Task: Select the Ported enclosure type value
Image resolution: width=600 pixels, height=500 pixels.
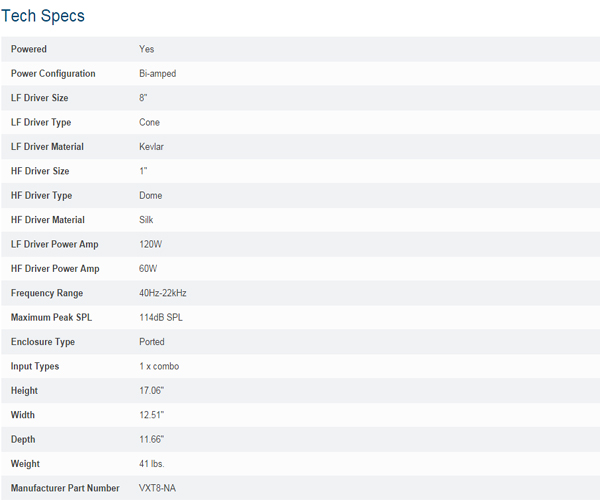Action: click(152, 342)
